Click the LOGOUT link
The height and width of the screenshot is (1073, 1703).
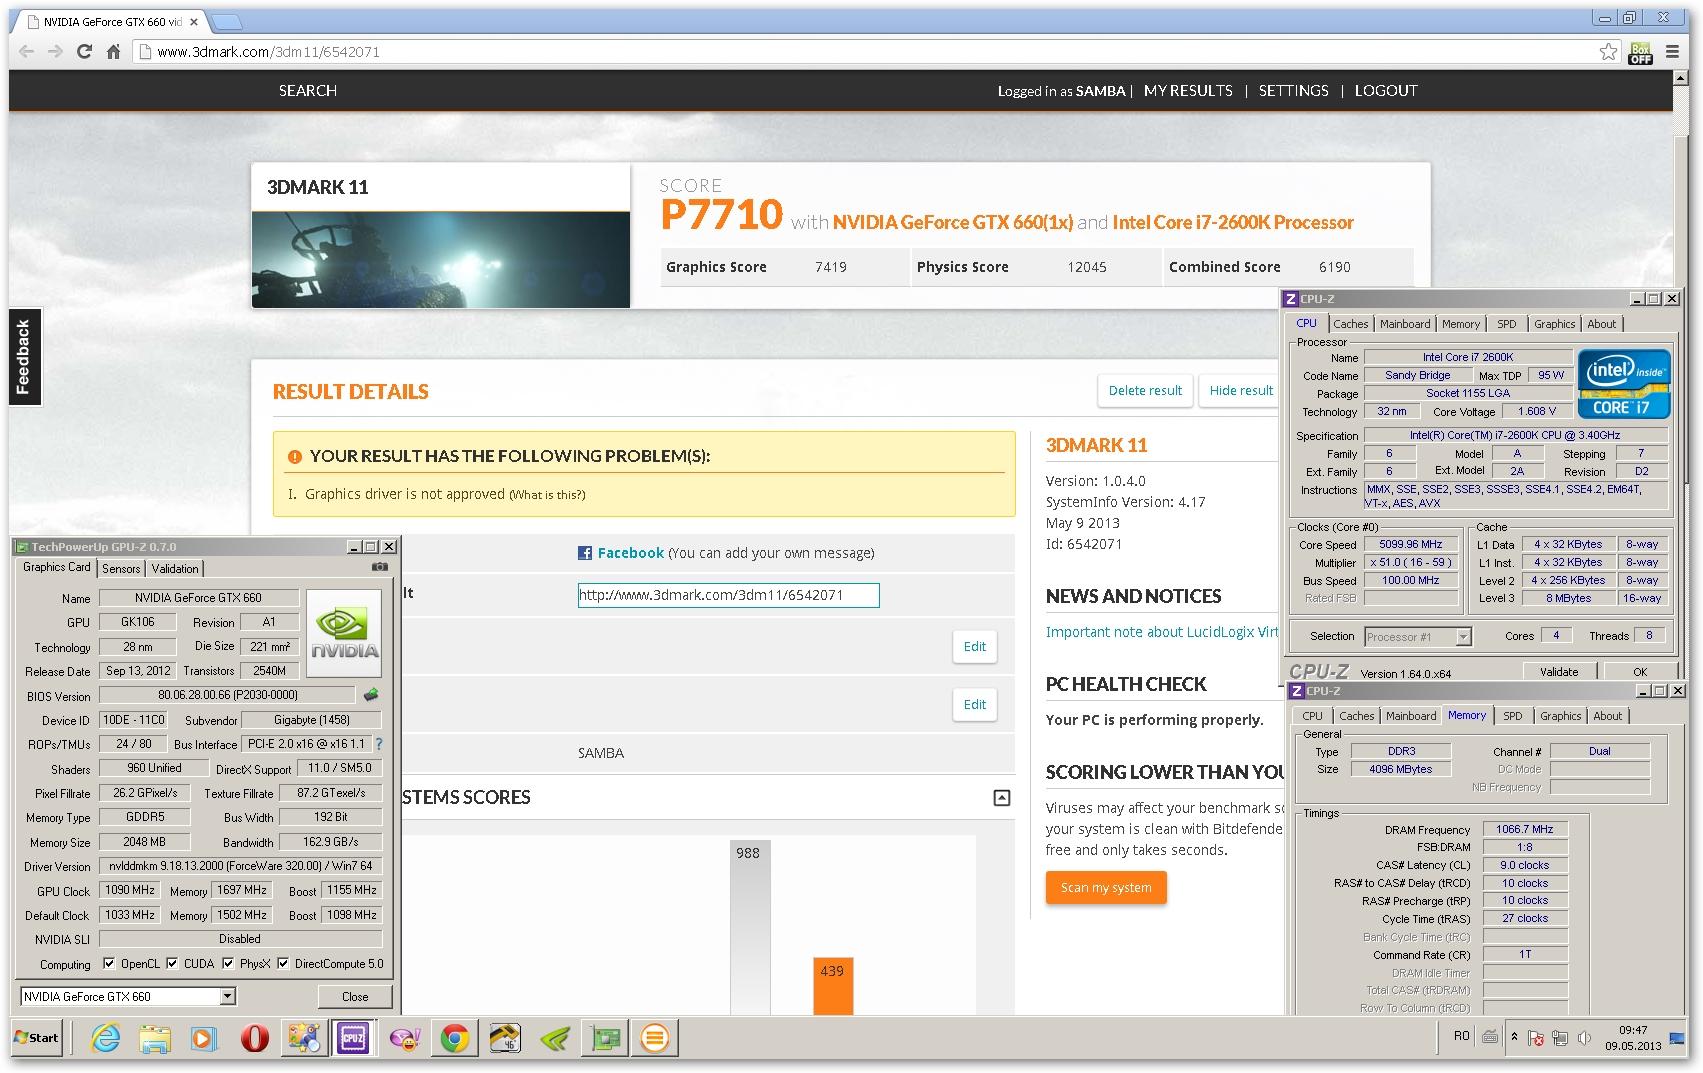tap(1386, 90)
